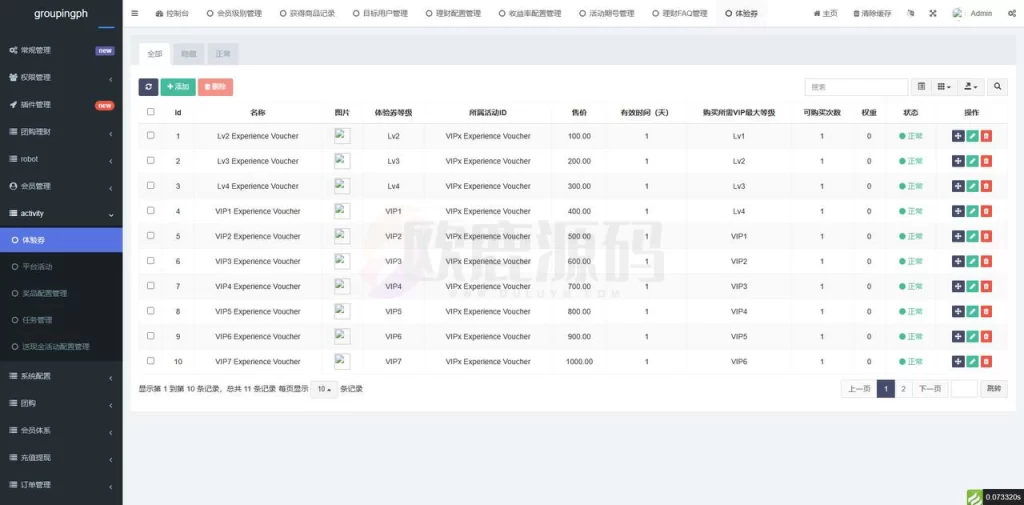Click the language switch icon in header
This screenshot has width=1024, height=505.
(911, 13)
